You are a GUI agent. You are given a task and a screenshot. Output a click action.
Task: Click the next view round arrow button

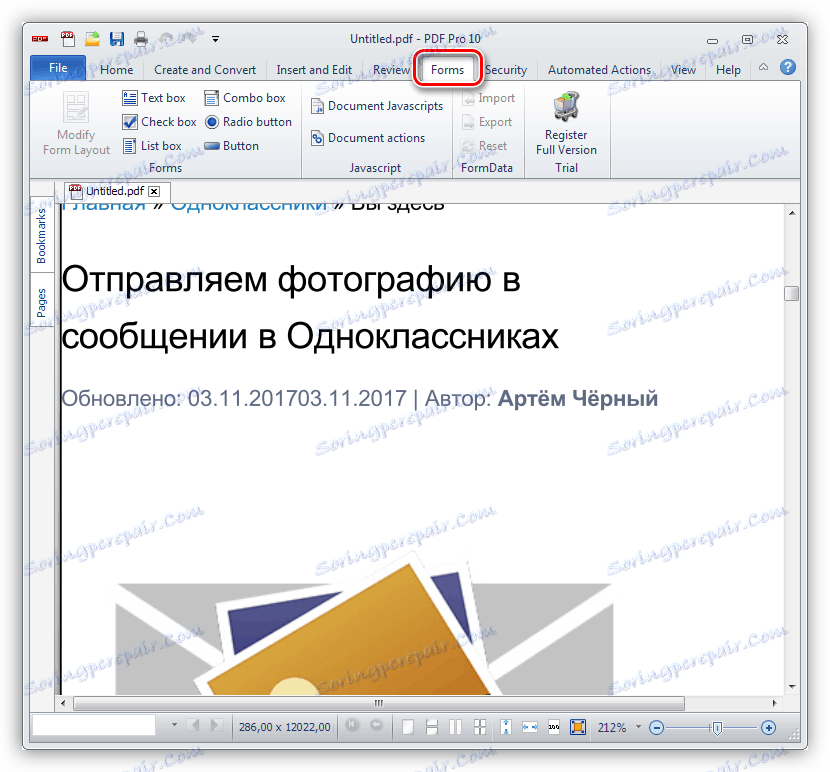coord(376,724)
